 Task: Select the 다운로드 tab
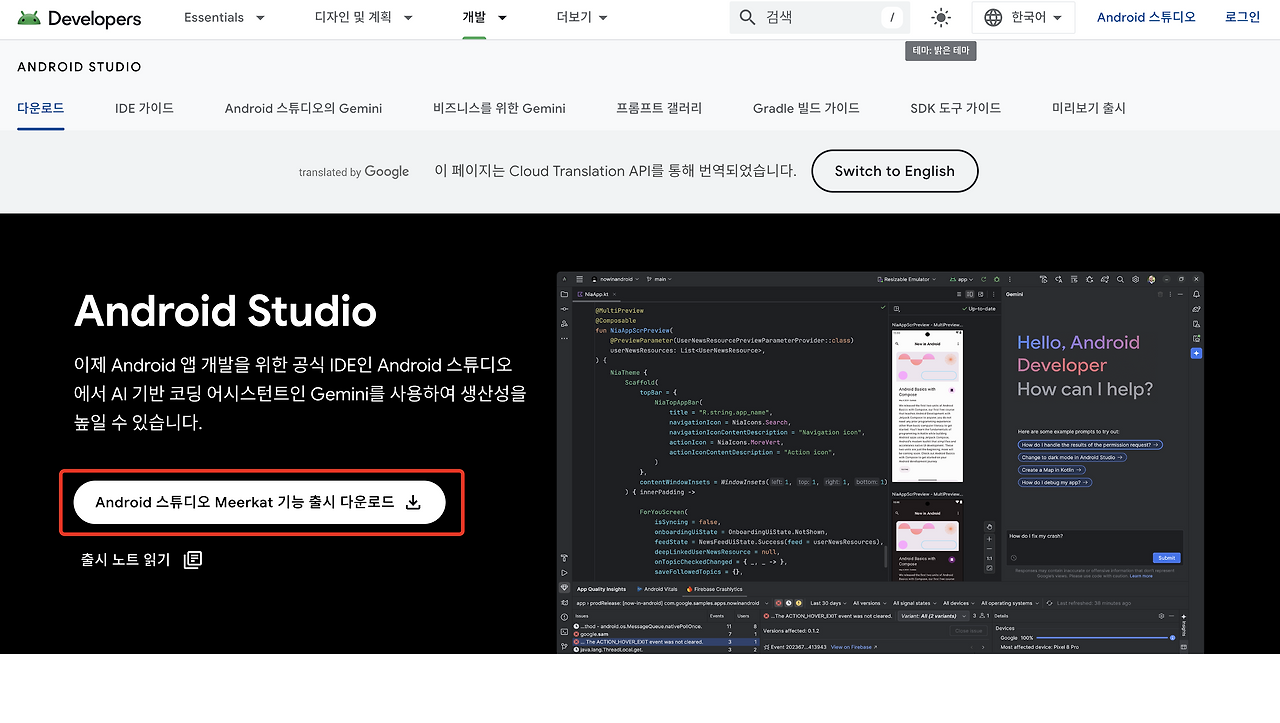coord(41,108)
